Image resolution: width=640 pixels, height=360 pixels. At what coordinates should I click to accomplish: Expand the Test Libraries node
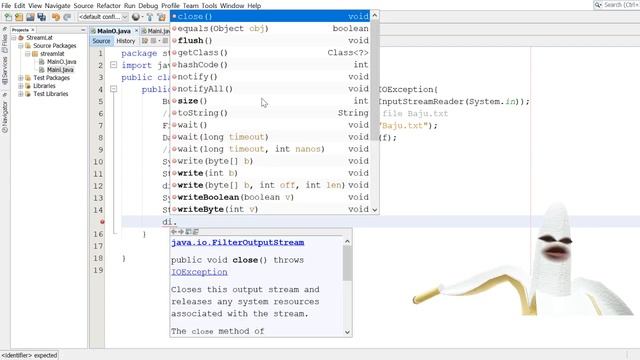point(20,94)
